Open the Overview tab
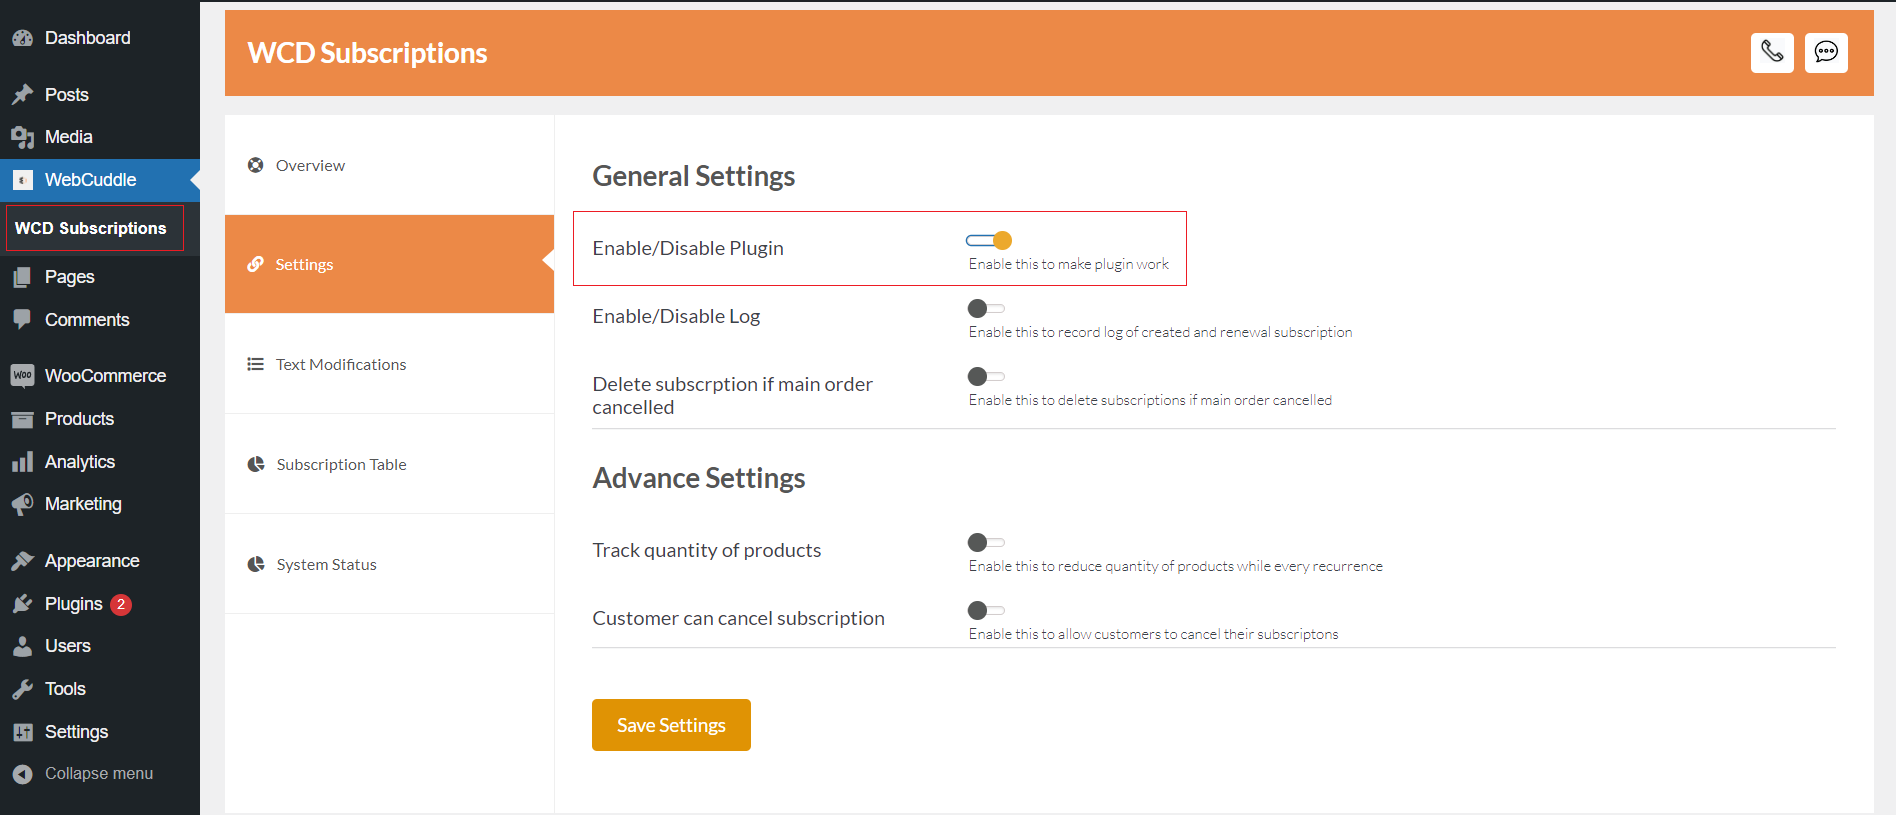This screenshot has width=1896, height=815. tap(389, 165)
